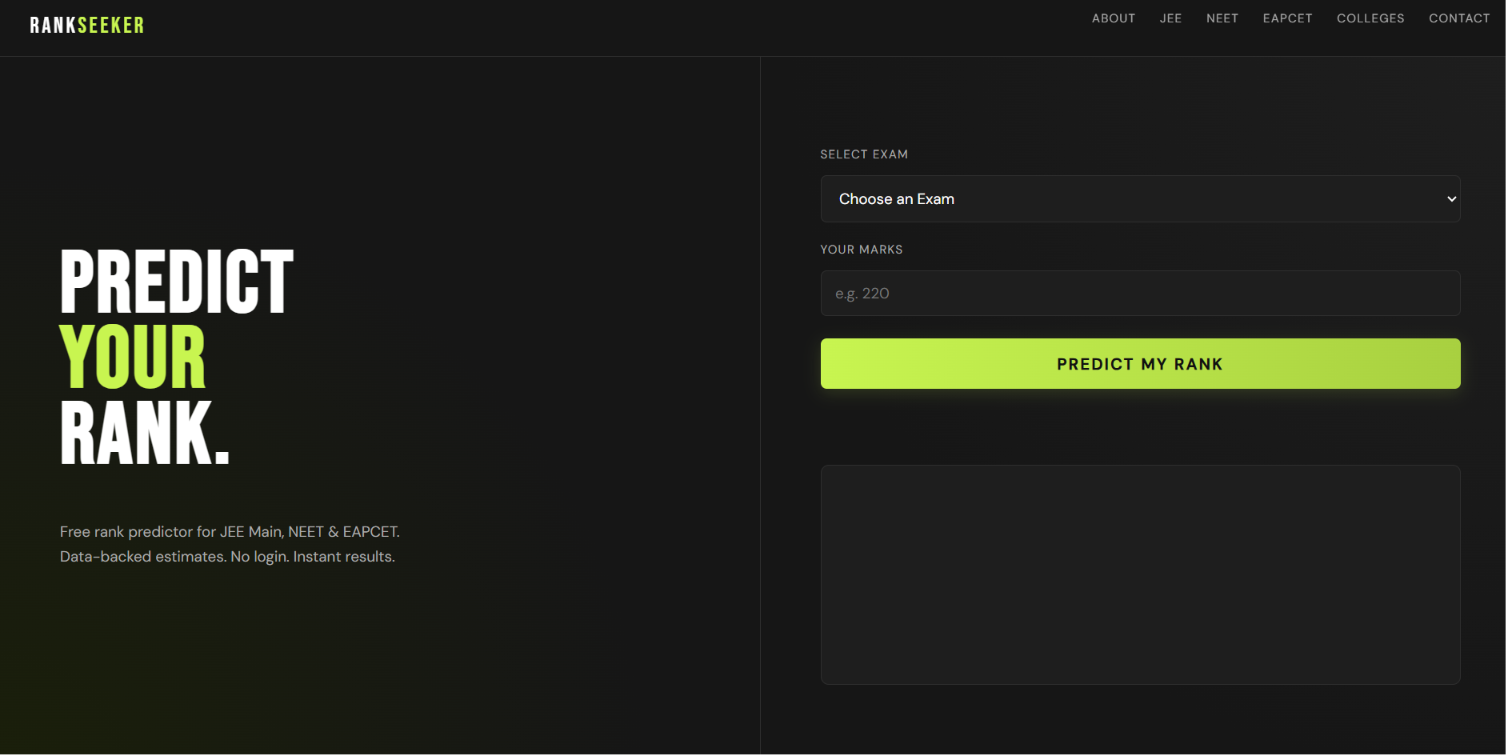
Task: Focus the Your Marks input field
Action: coord(1140,293)
